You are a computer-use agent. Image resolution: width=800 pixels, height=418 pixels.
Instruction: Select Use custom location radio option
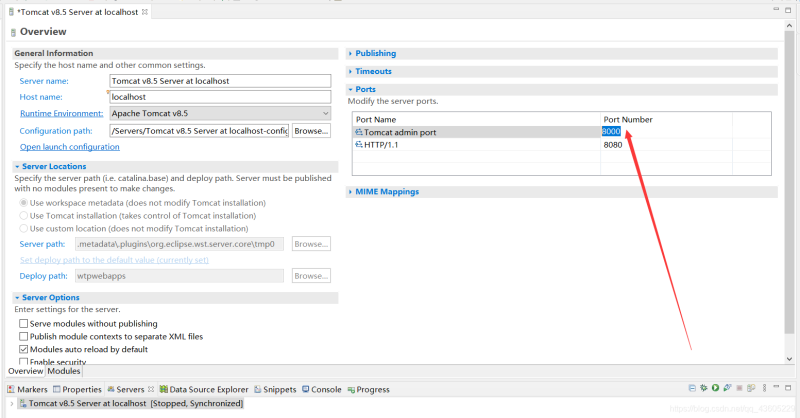pos(23,228)
